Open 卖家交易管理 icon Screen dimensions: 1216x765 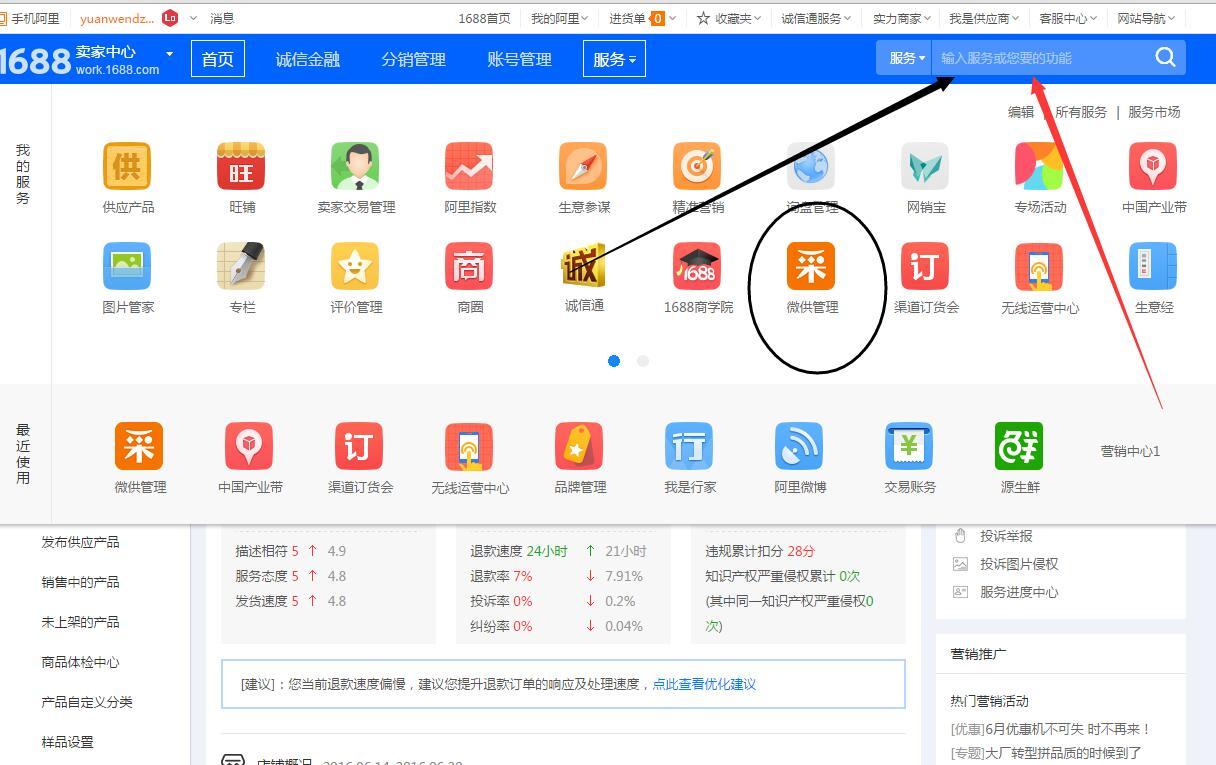pyautogui.click(x=355, y=166)
